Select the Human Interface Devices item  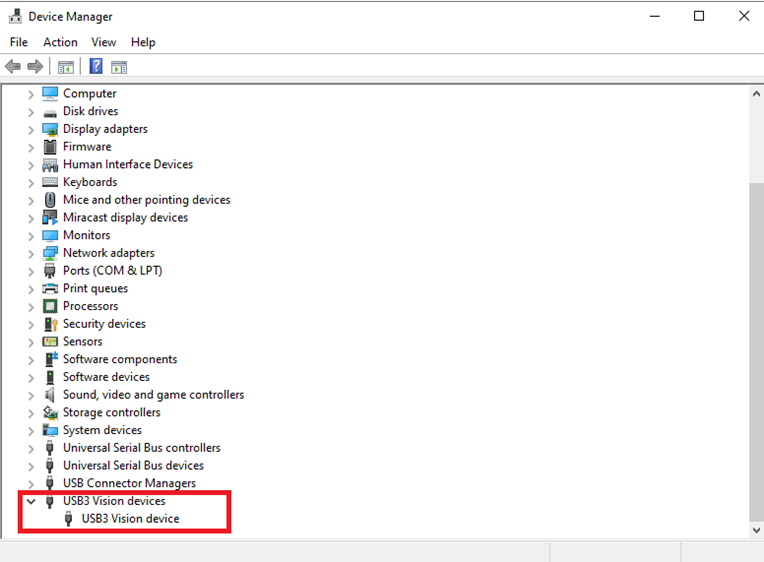pyautogui.click(x=127, y=164)
